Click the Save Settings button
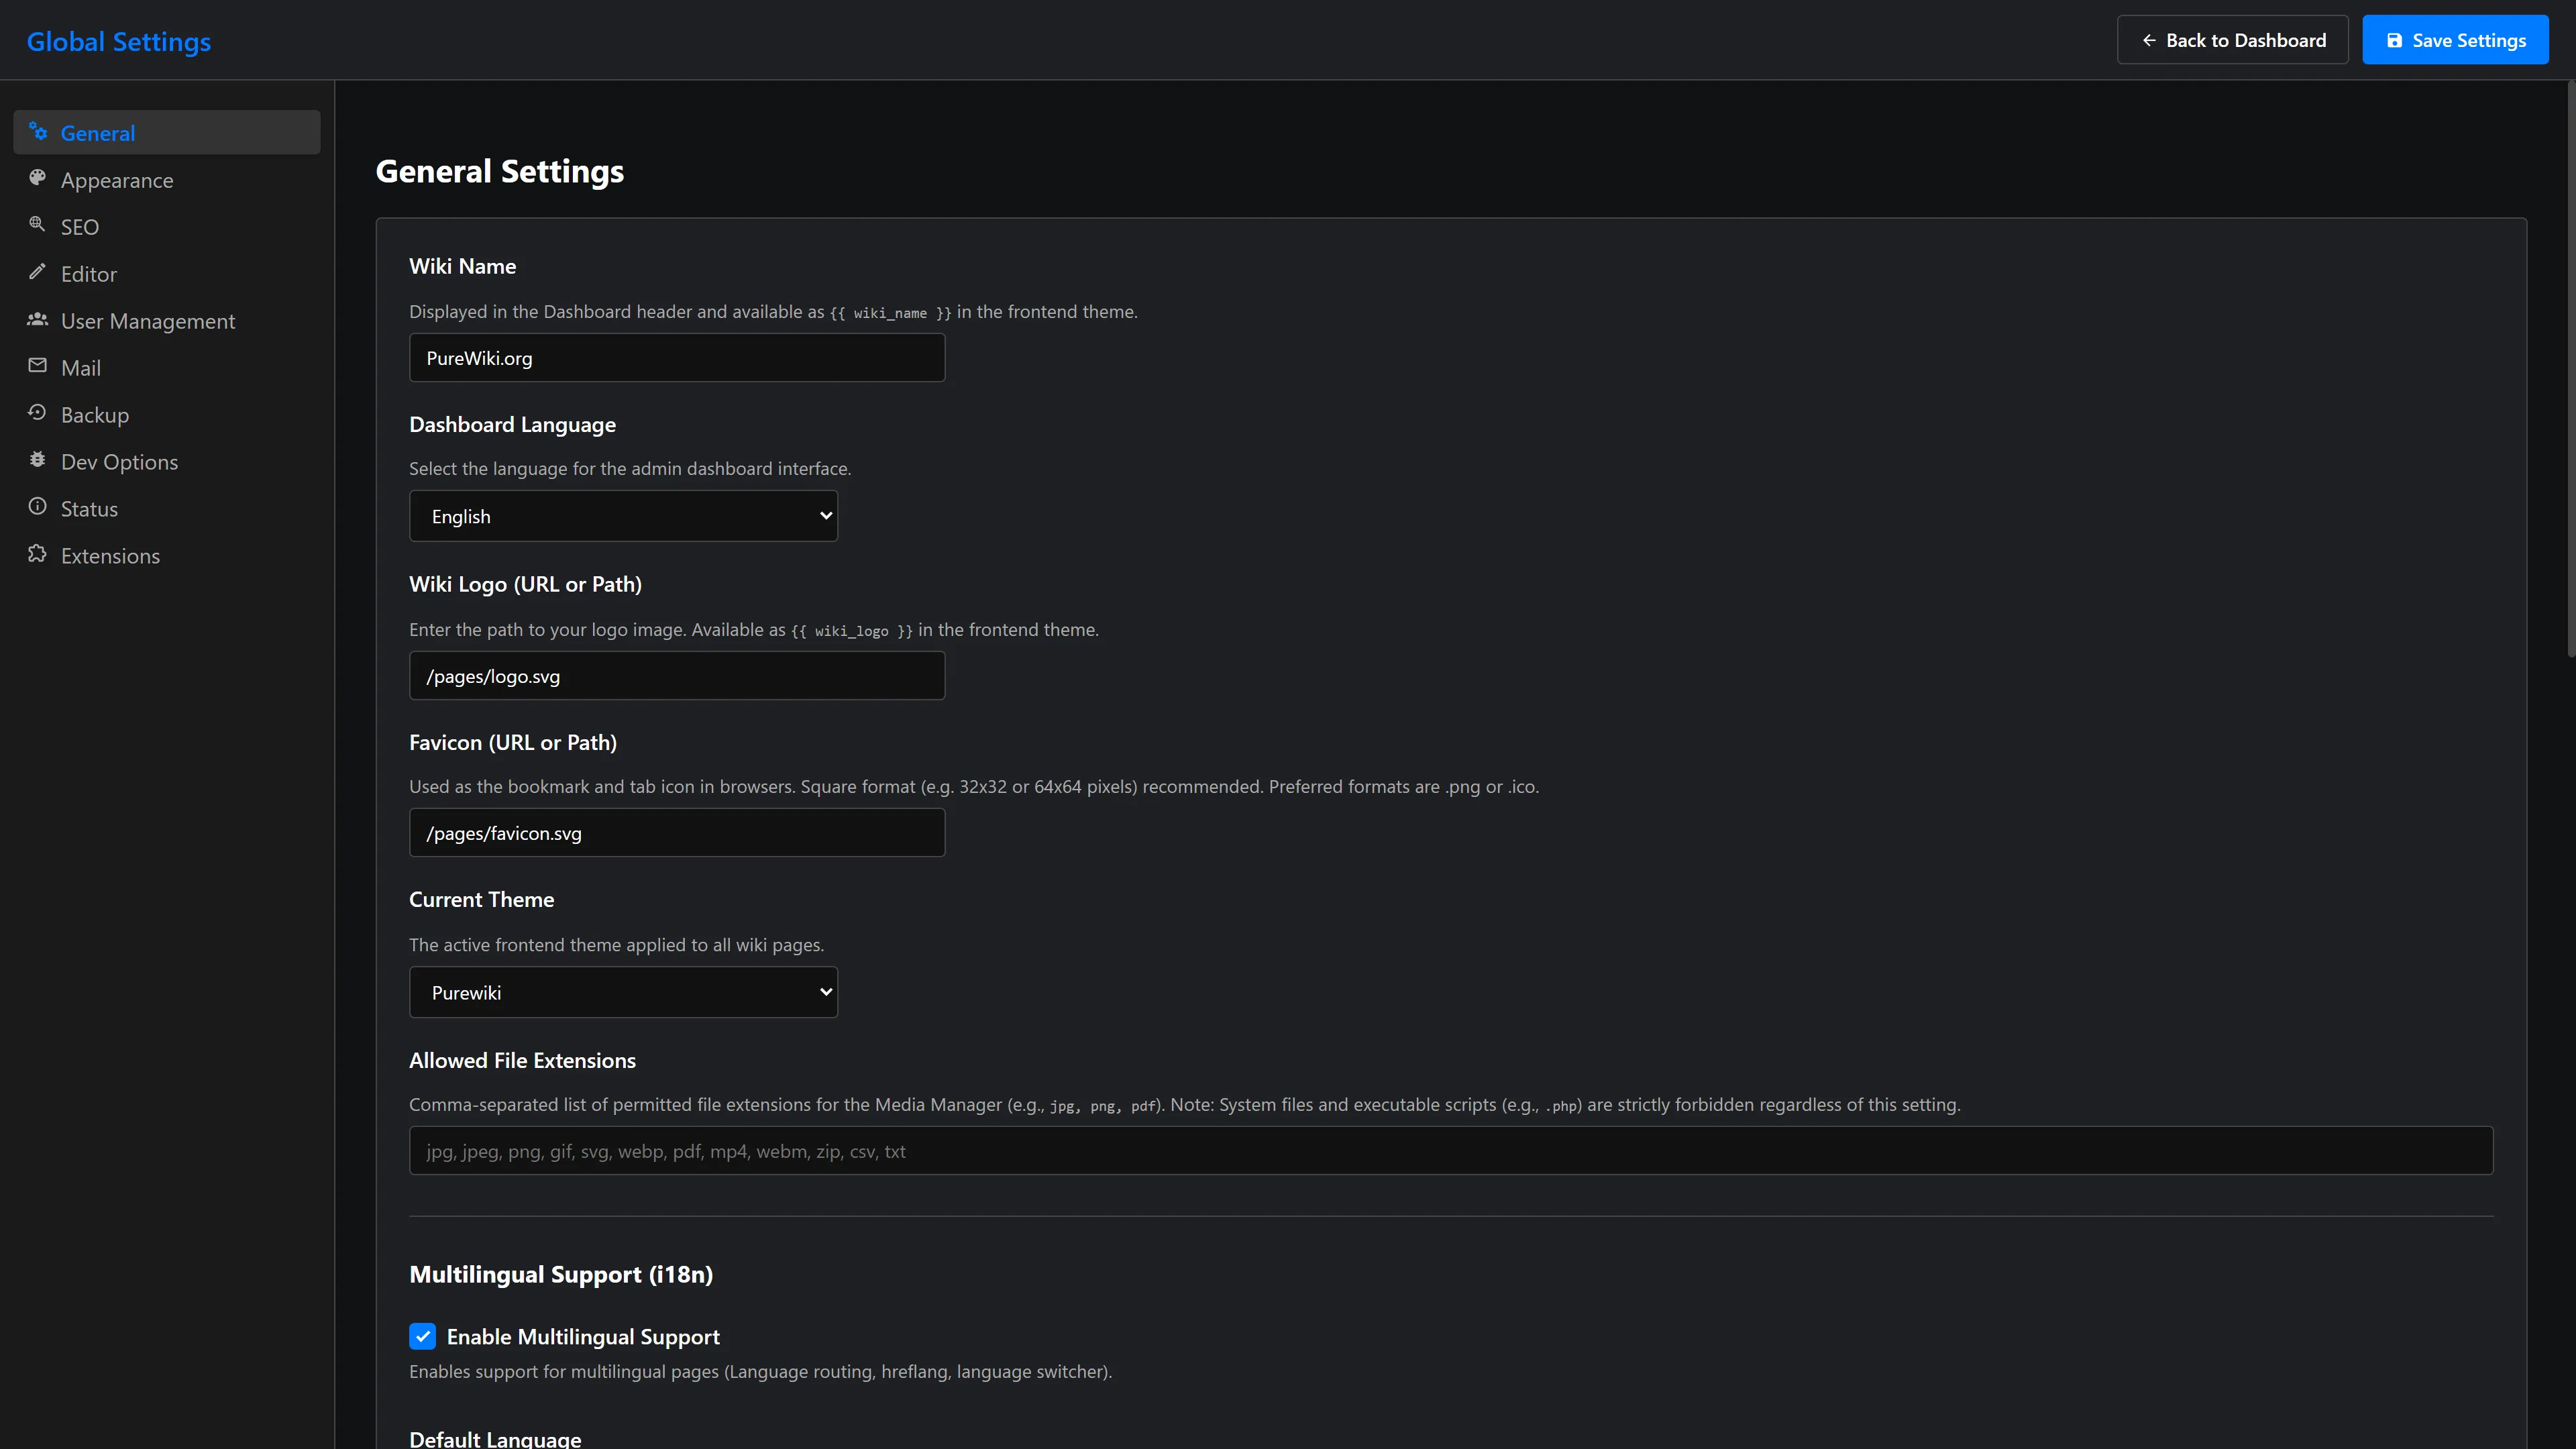 pyautogui.click(x=2455, y=40)
